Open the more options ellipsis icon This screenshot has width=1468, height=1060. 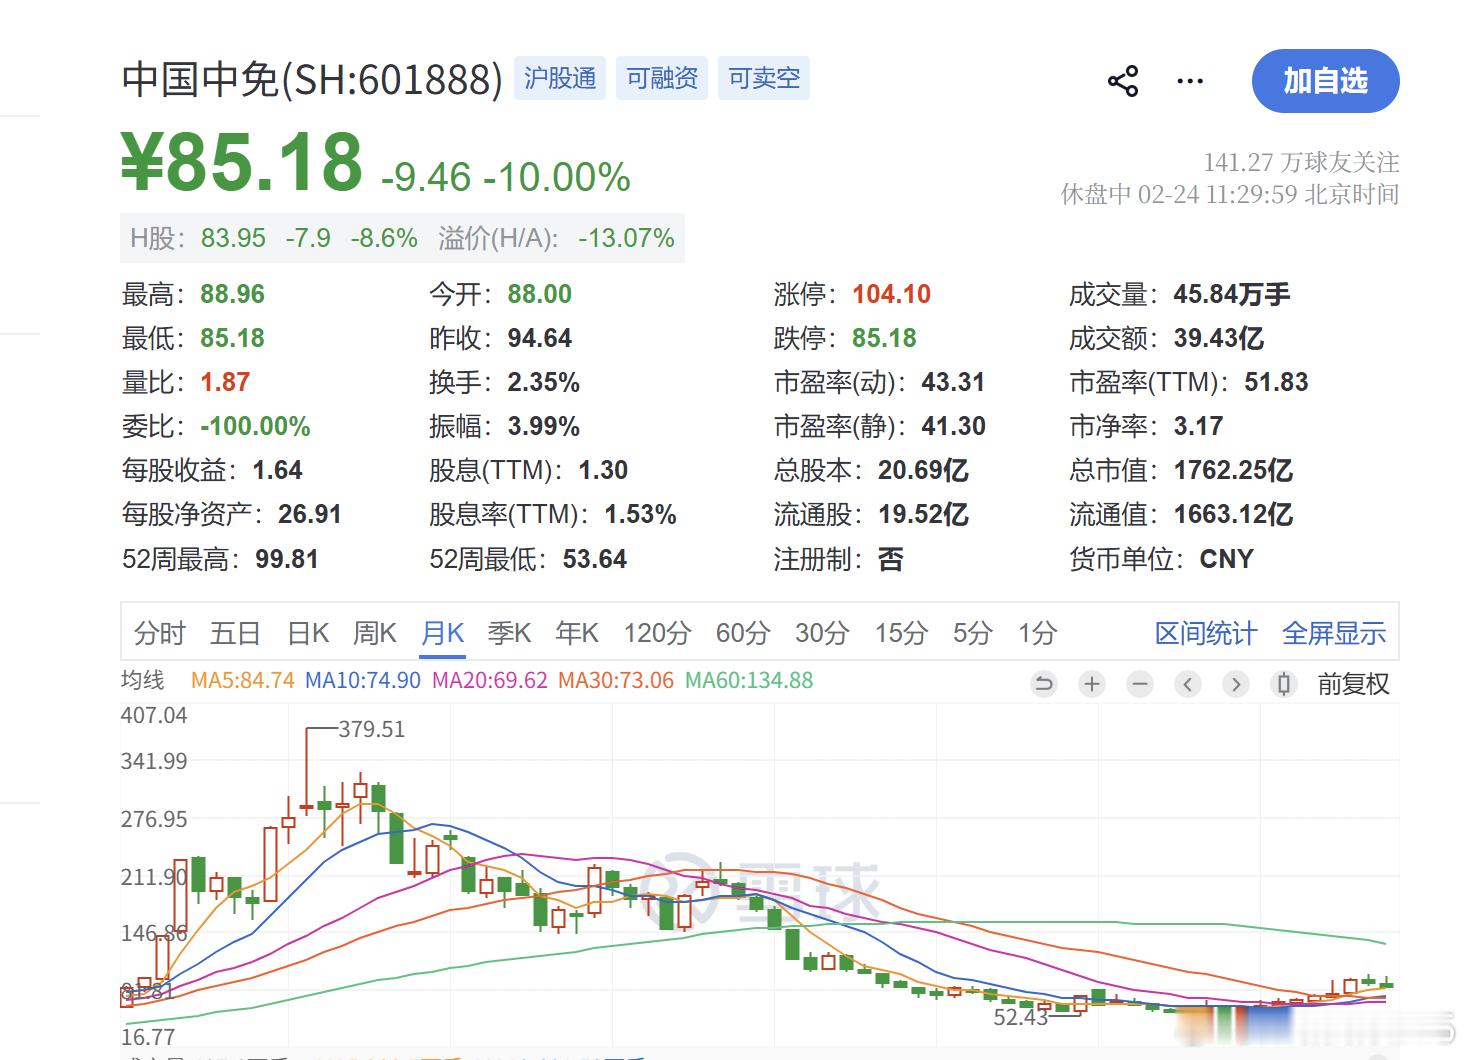(x=1190, y=81)
